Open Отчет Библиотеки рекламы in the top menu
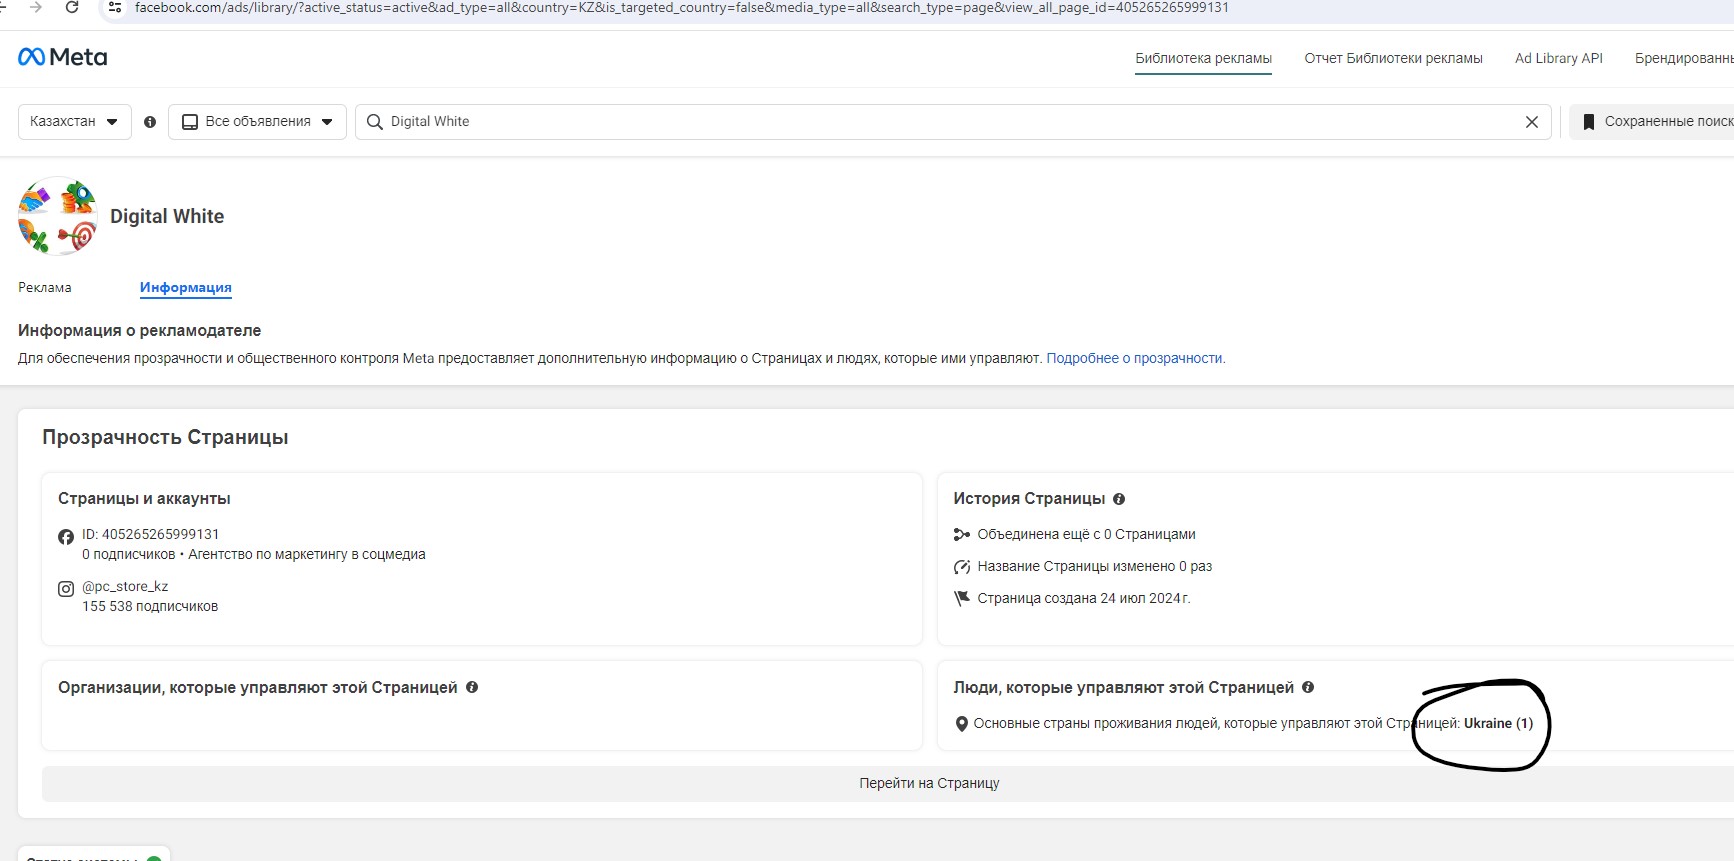This screenshot has width=1734, height=861. (1393, 59)
